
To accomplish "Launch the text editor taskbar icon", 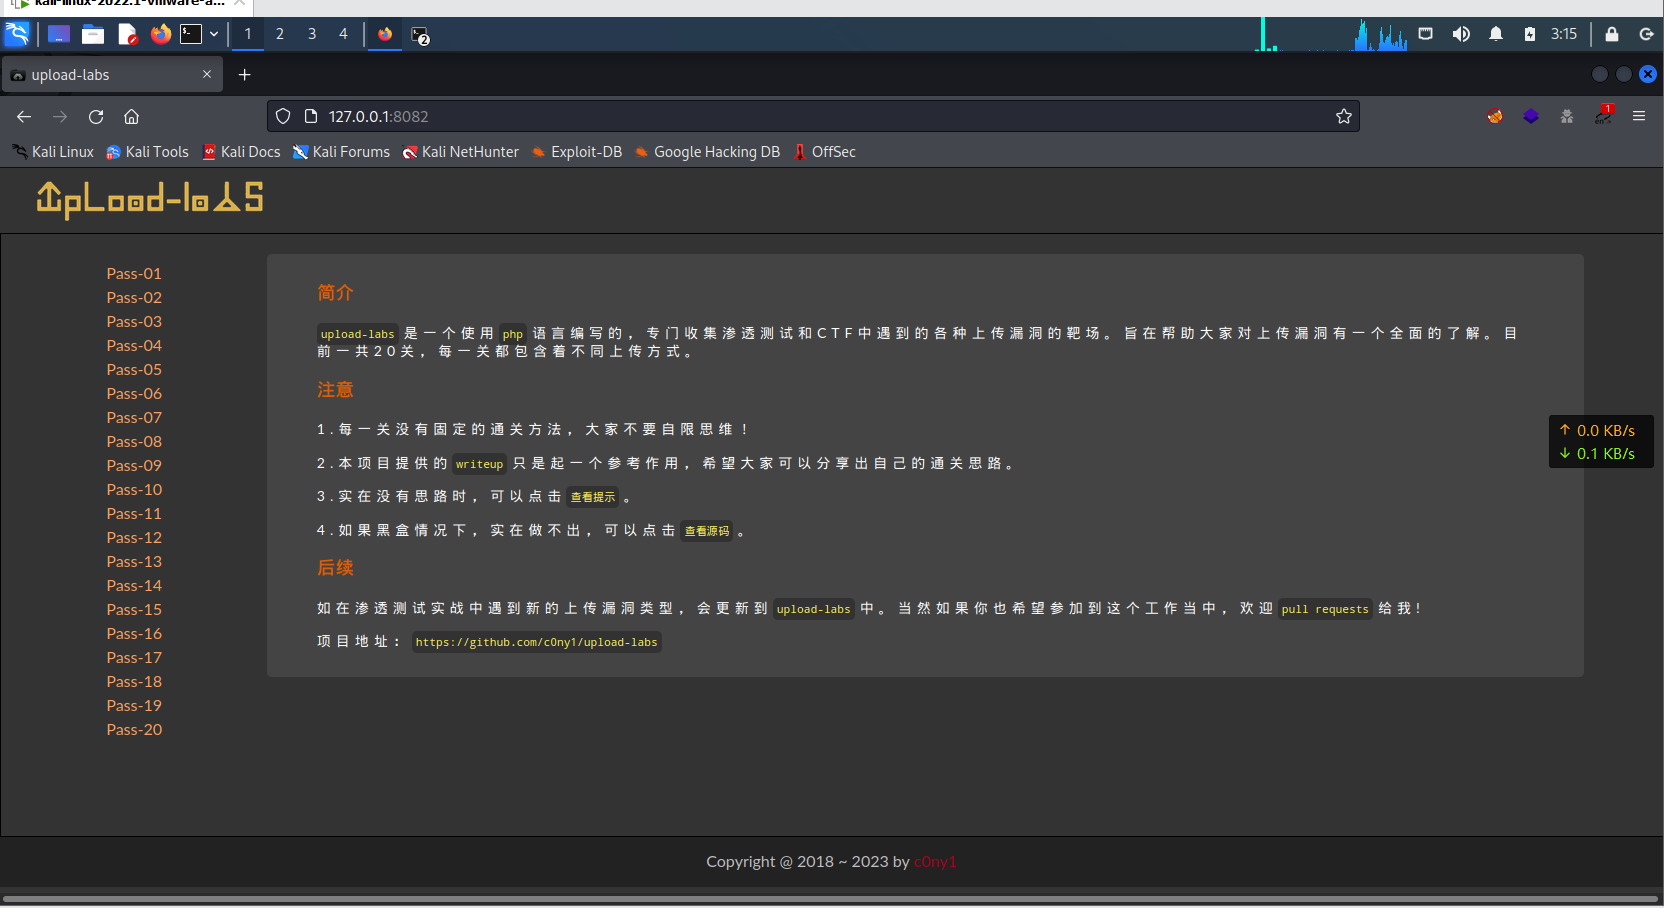I will point(127,34).
